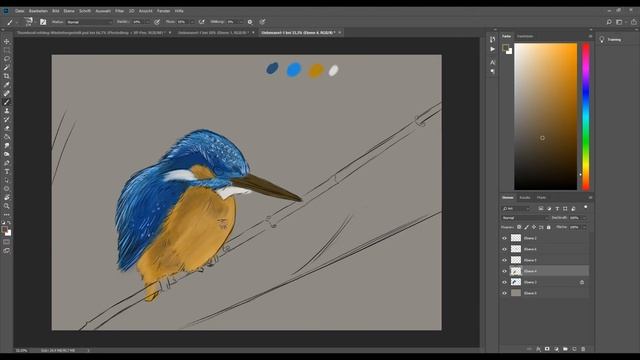Open the Layers panel flyout menu
Image resolution: width=640 pixels, height=360 pixels.
pyautogui.click(x=590, y=198)
